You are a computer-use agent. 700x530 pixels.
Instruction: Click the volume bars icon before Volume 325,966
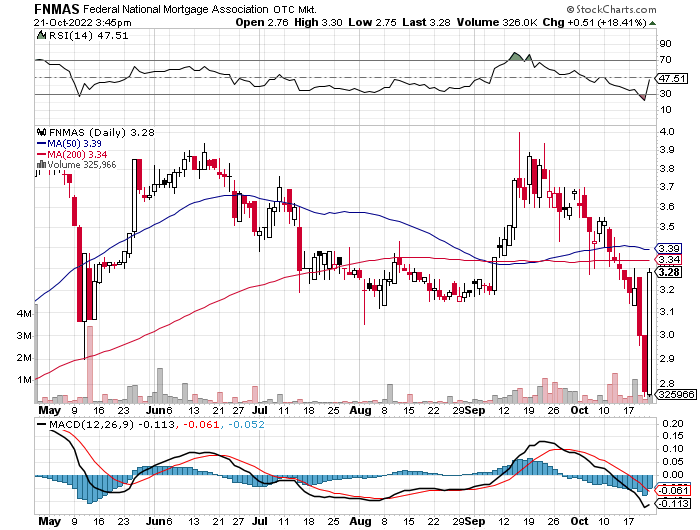[x=41, y=164]
